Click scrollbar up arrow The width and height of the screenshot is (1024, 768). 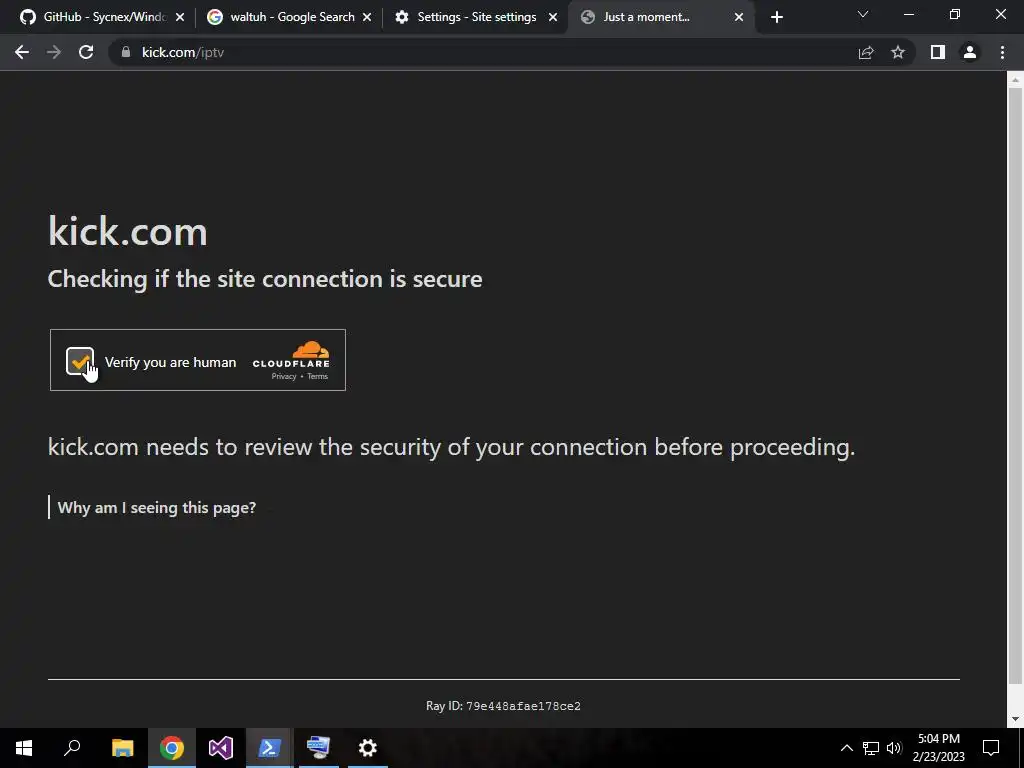tap(1014, 80)
